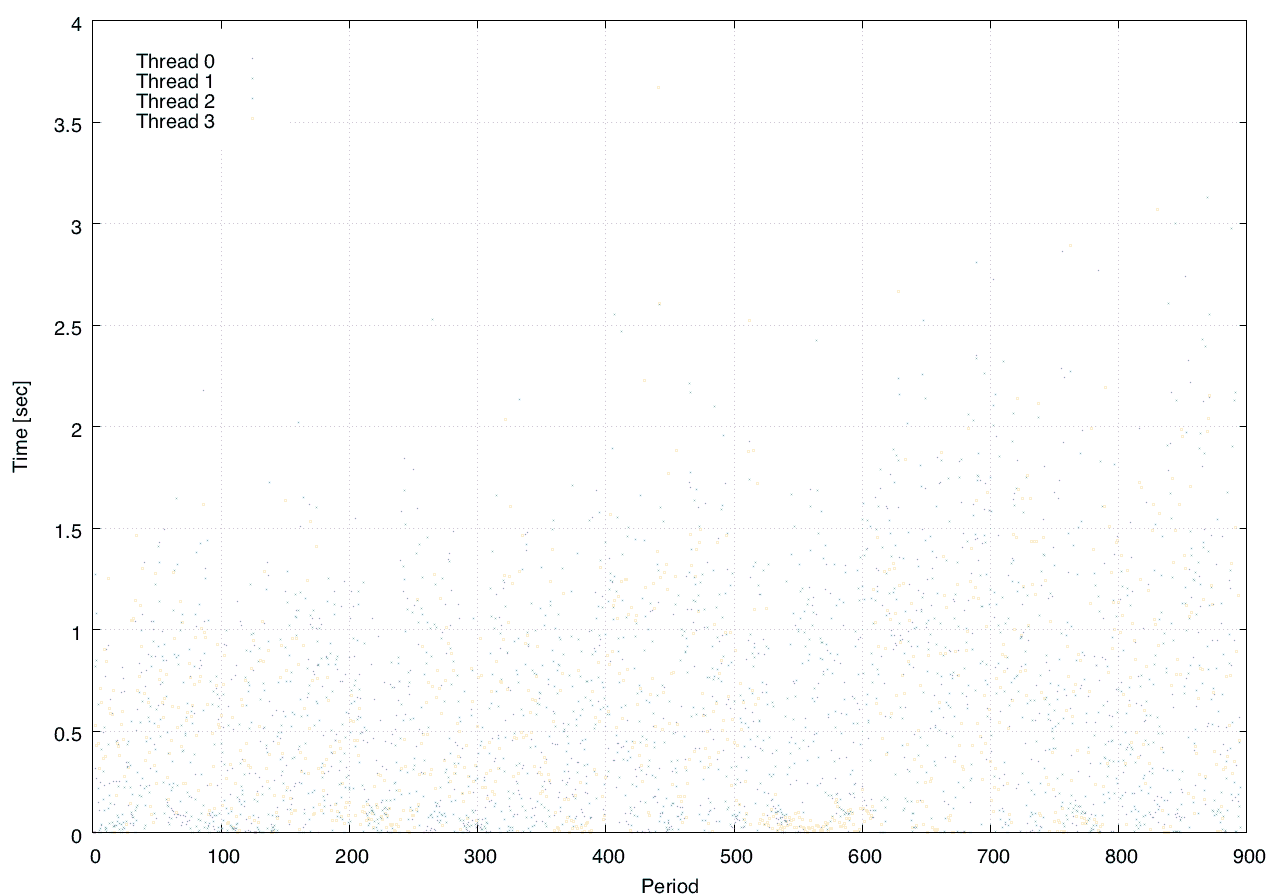This screenshot has height=896, width=1280.
Task: Click the Time [sec] y-axis title
Action: tap(20, 427)
